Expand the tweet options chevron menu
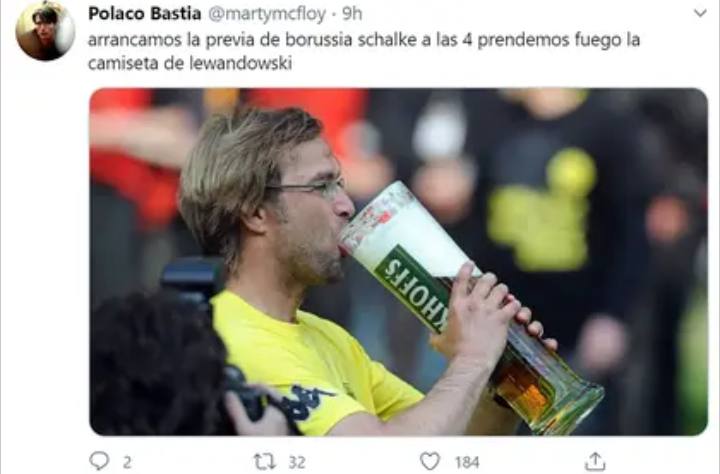This screenshot has width=720, height=474. coord(700,13)
